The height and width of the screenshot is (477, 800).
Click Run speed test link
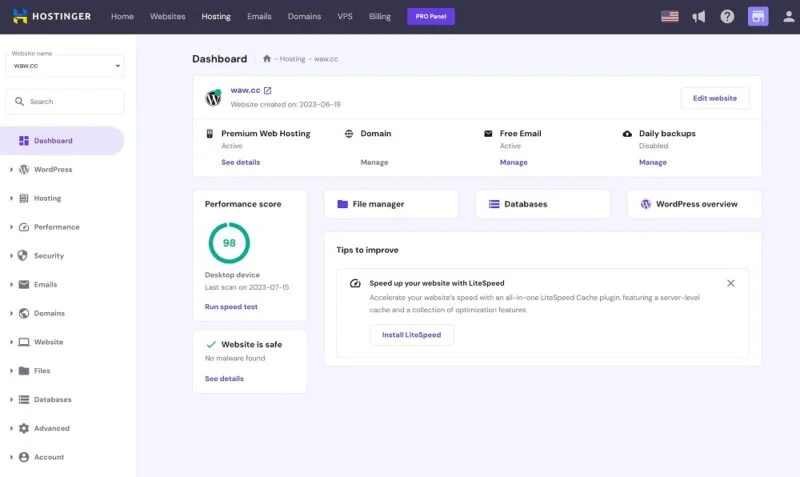231,307
